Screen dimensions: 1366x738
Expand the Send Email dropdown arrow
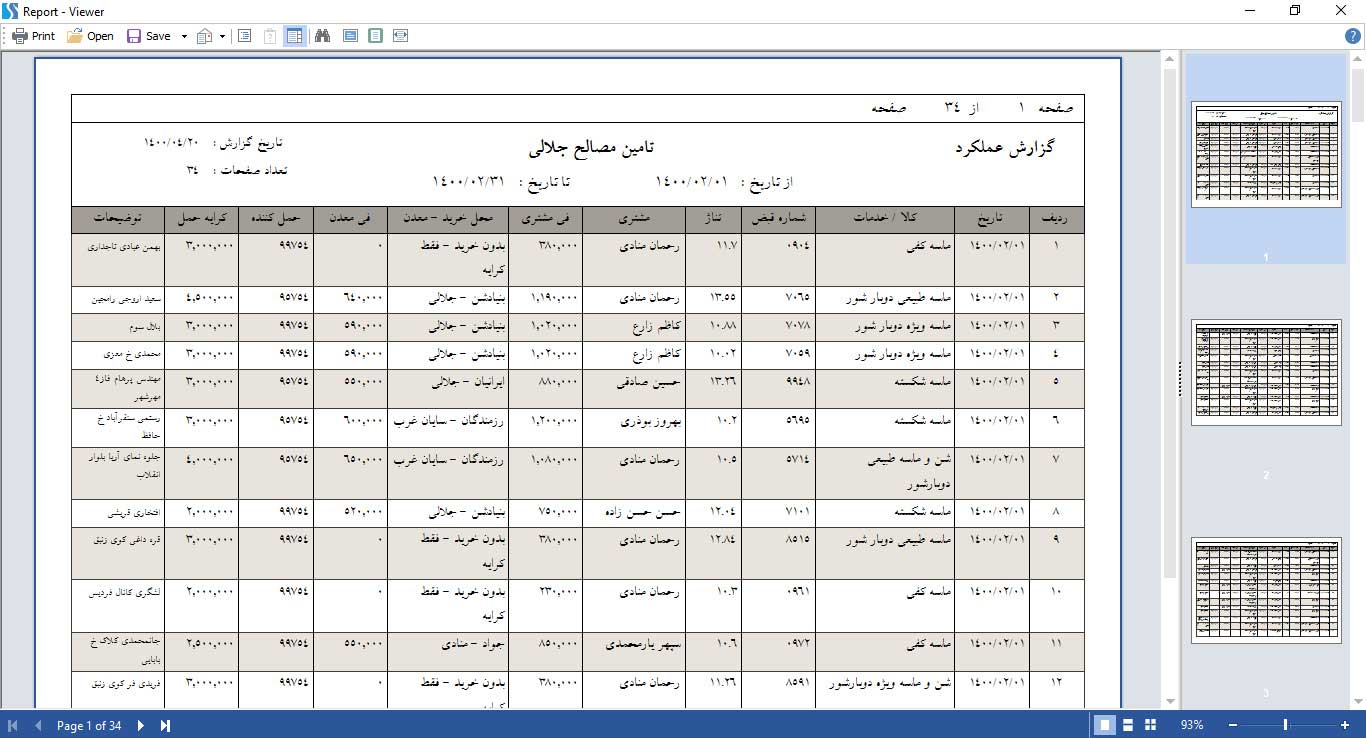point(222,36)
